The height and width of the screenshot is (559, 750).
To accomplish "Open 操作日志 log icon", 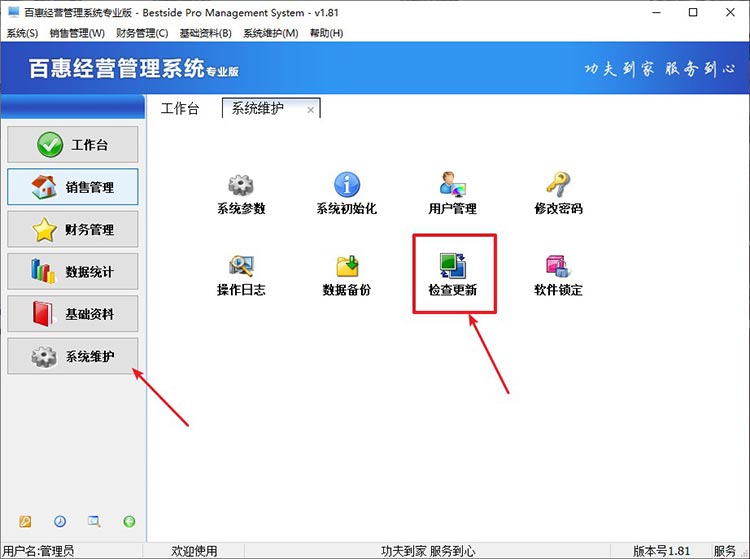I will point(241,266).
